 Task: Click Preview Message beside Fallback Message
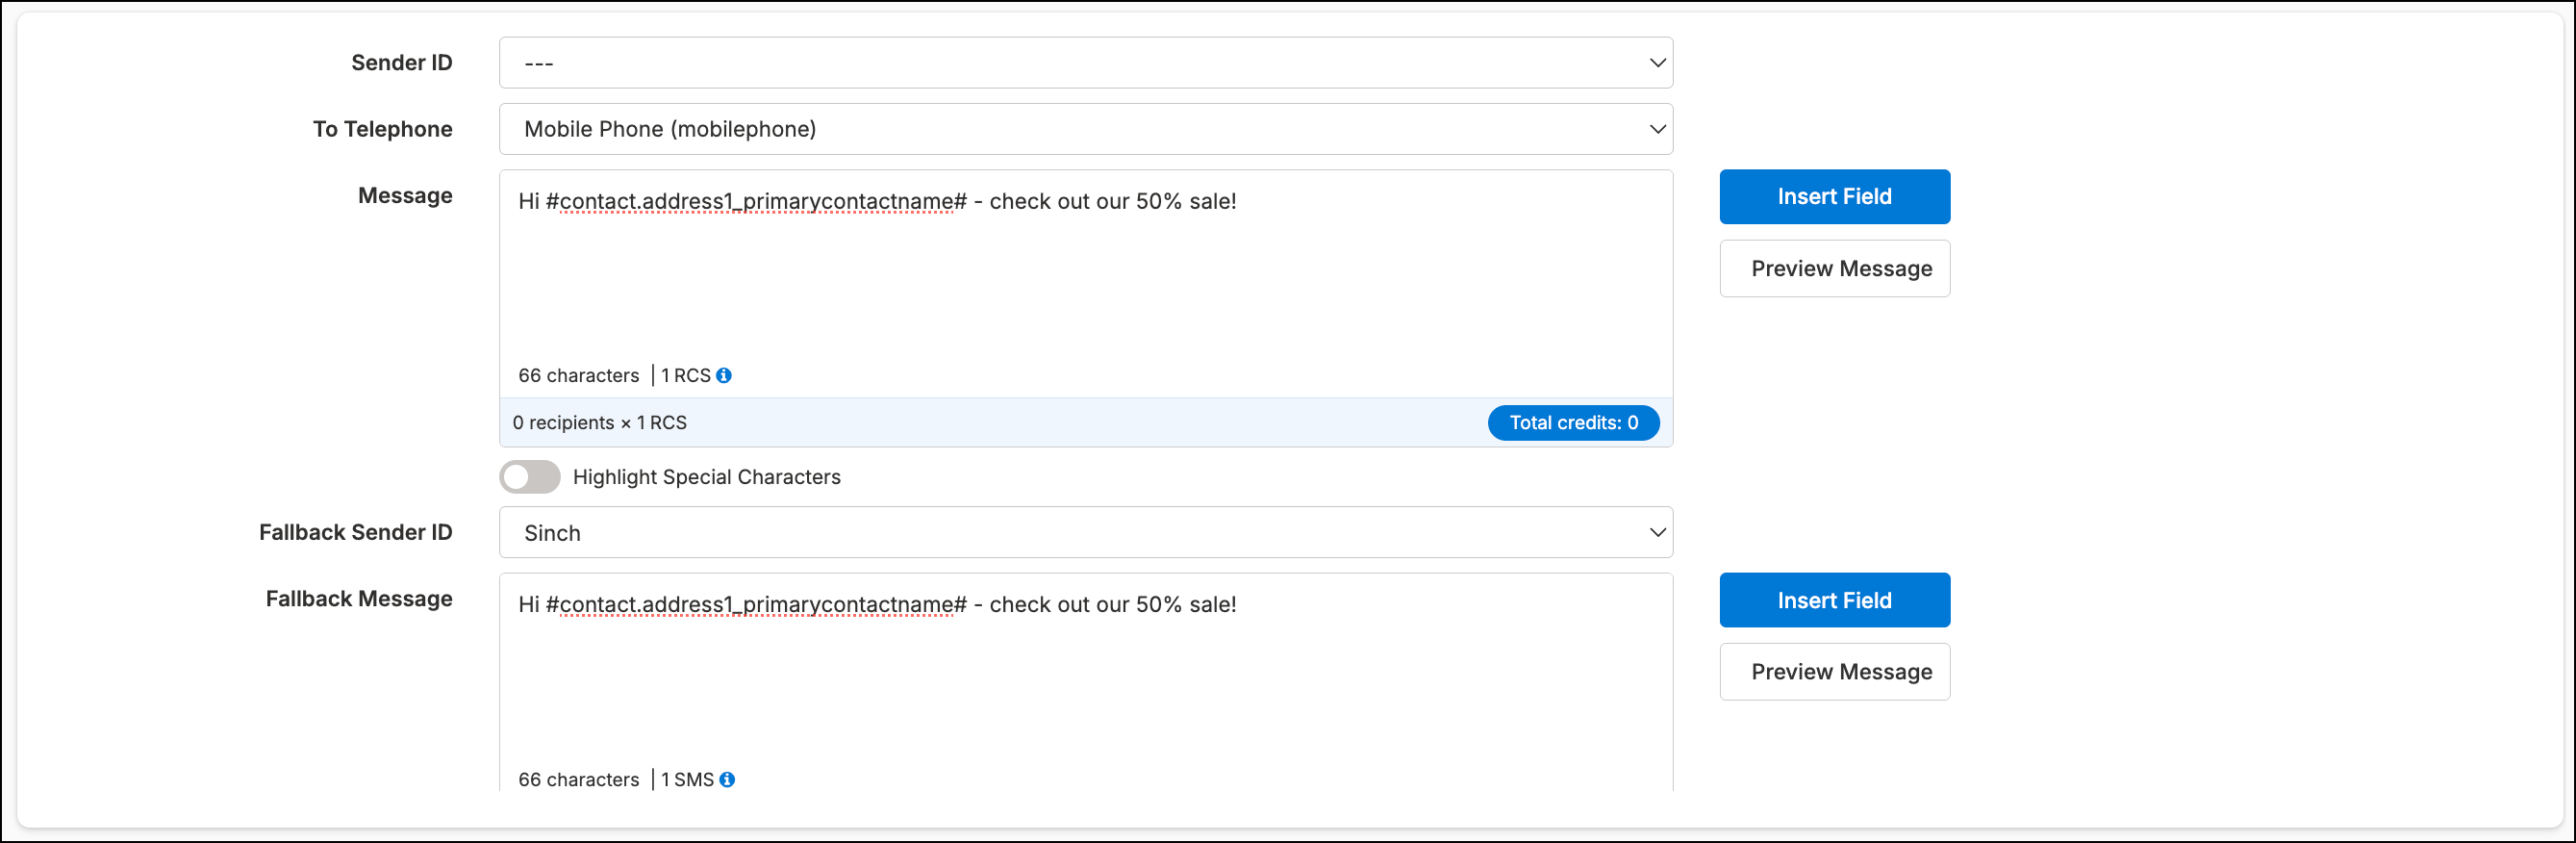click(1834, 672)
